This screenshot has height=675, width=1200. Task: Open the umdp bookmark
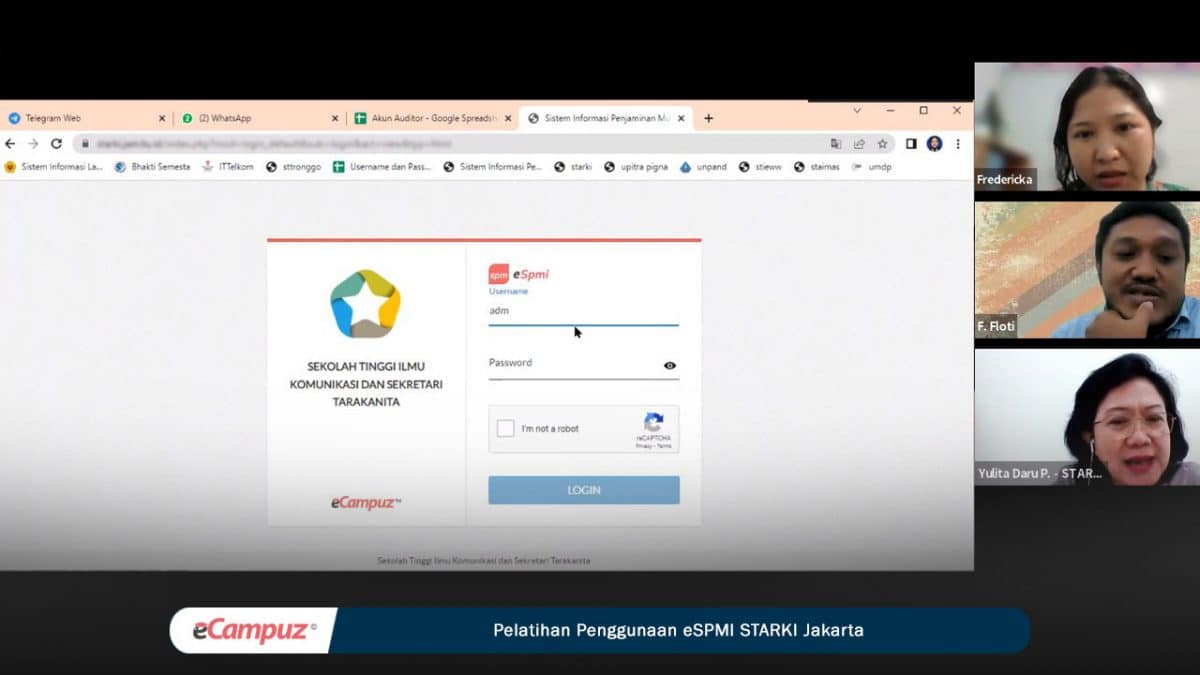871,167
